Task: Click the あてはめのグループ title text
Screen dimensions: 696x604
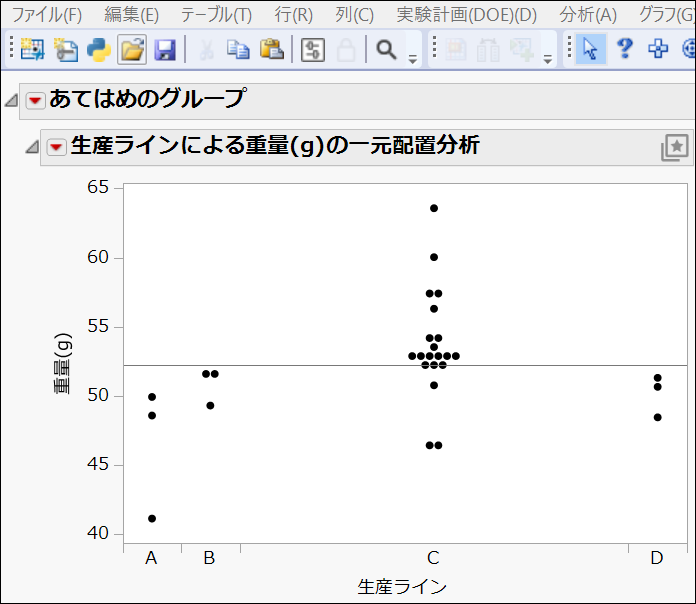Action: click(147, 99)
